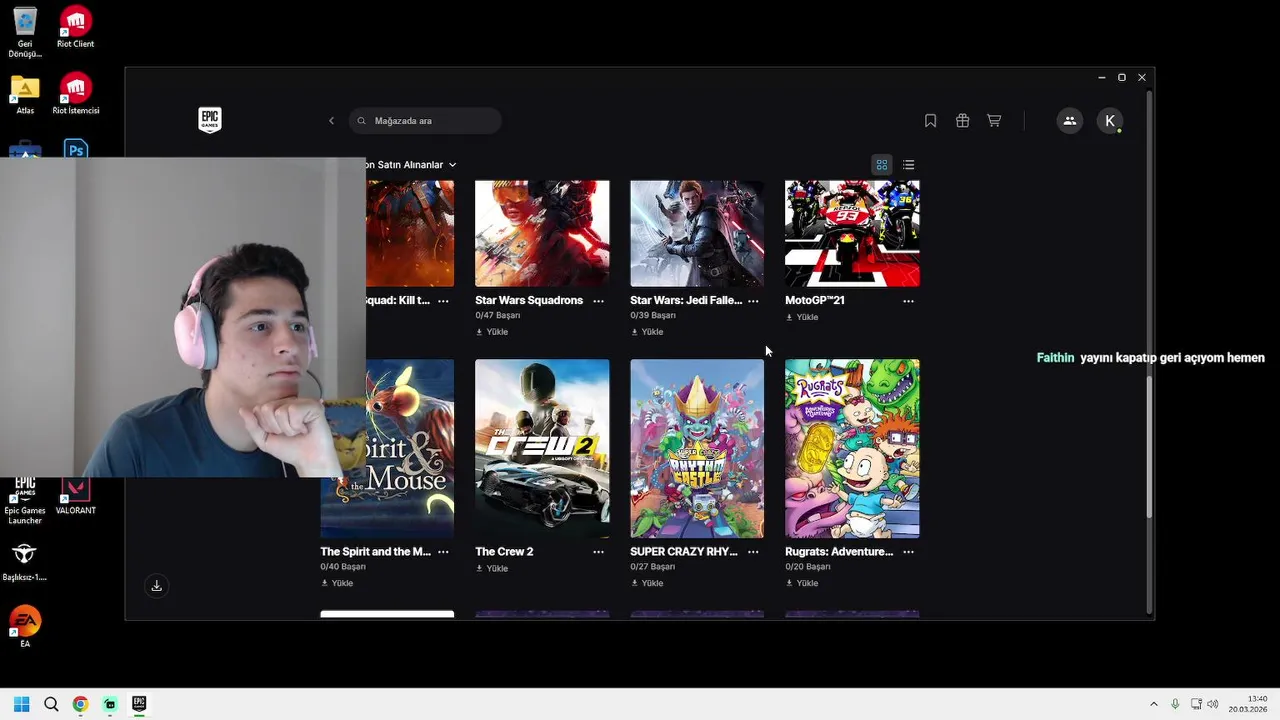This screenshot has height=720, width=1280.
Task: Open the Windows Start menu
Action: (21, 704)
